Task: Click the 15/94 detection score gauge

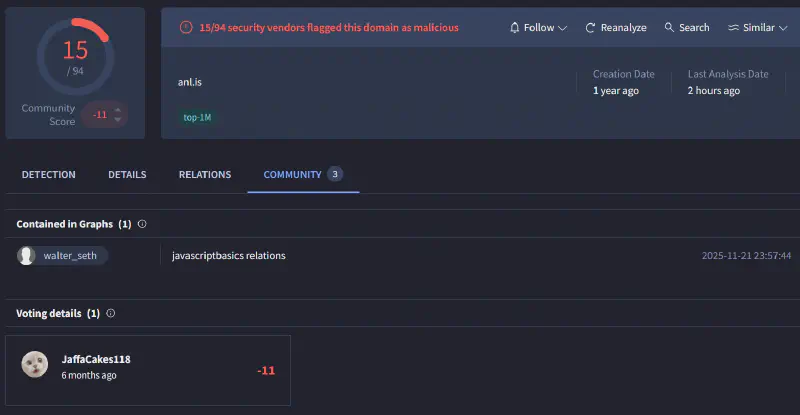Action: [75, 57]
